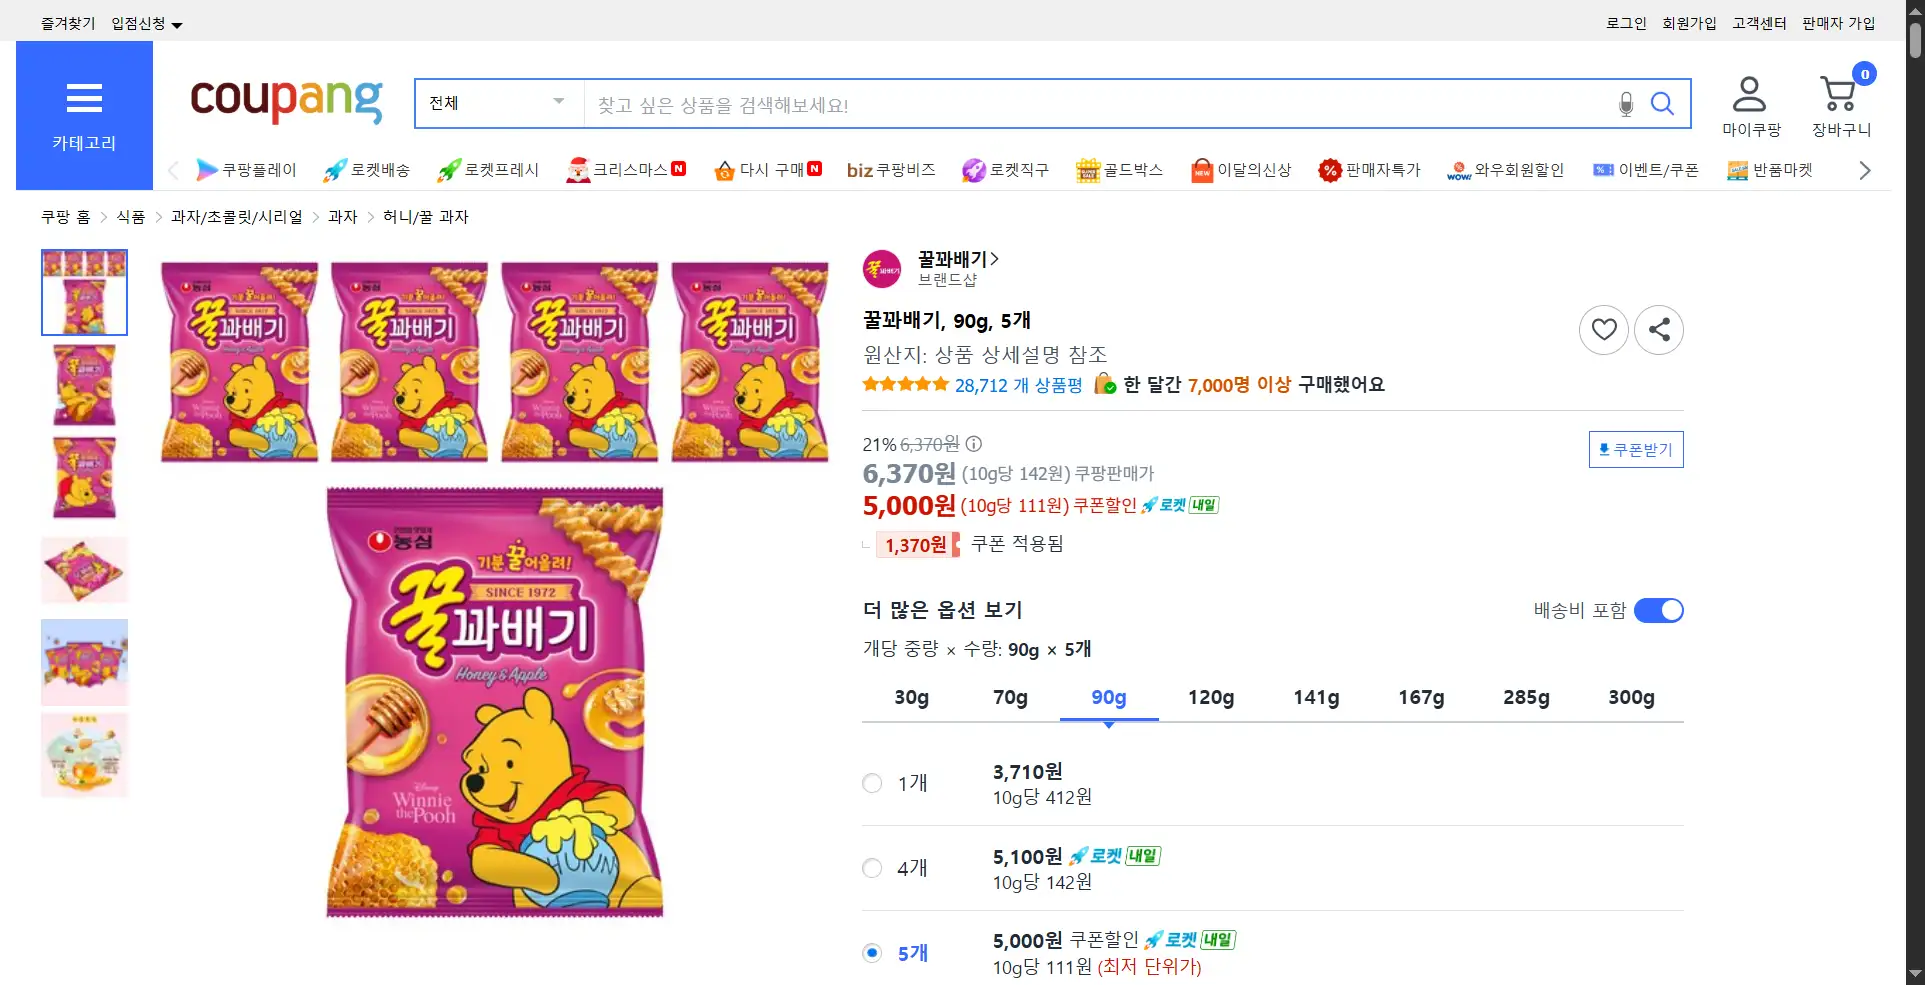Expand the 입점신청 dropdown menu

pos(147,24)
